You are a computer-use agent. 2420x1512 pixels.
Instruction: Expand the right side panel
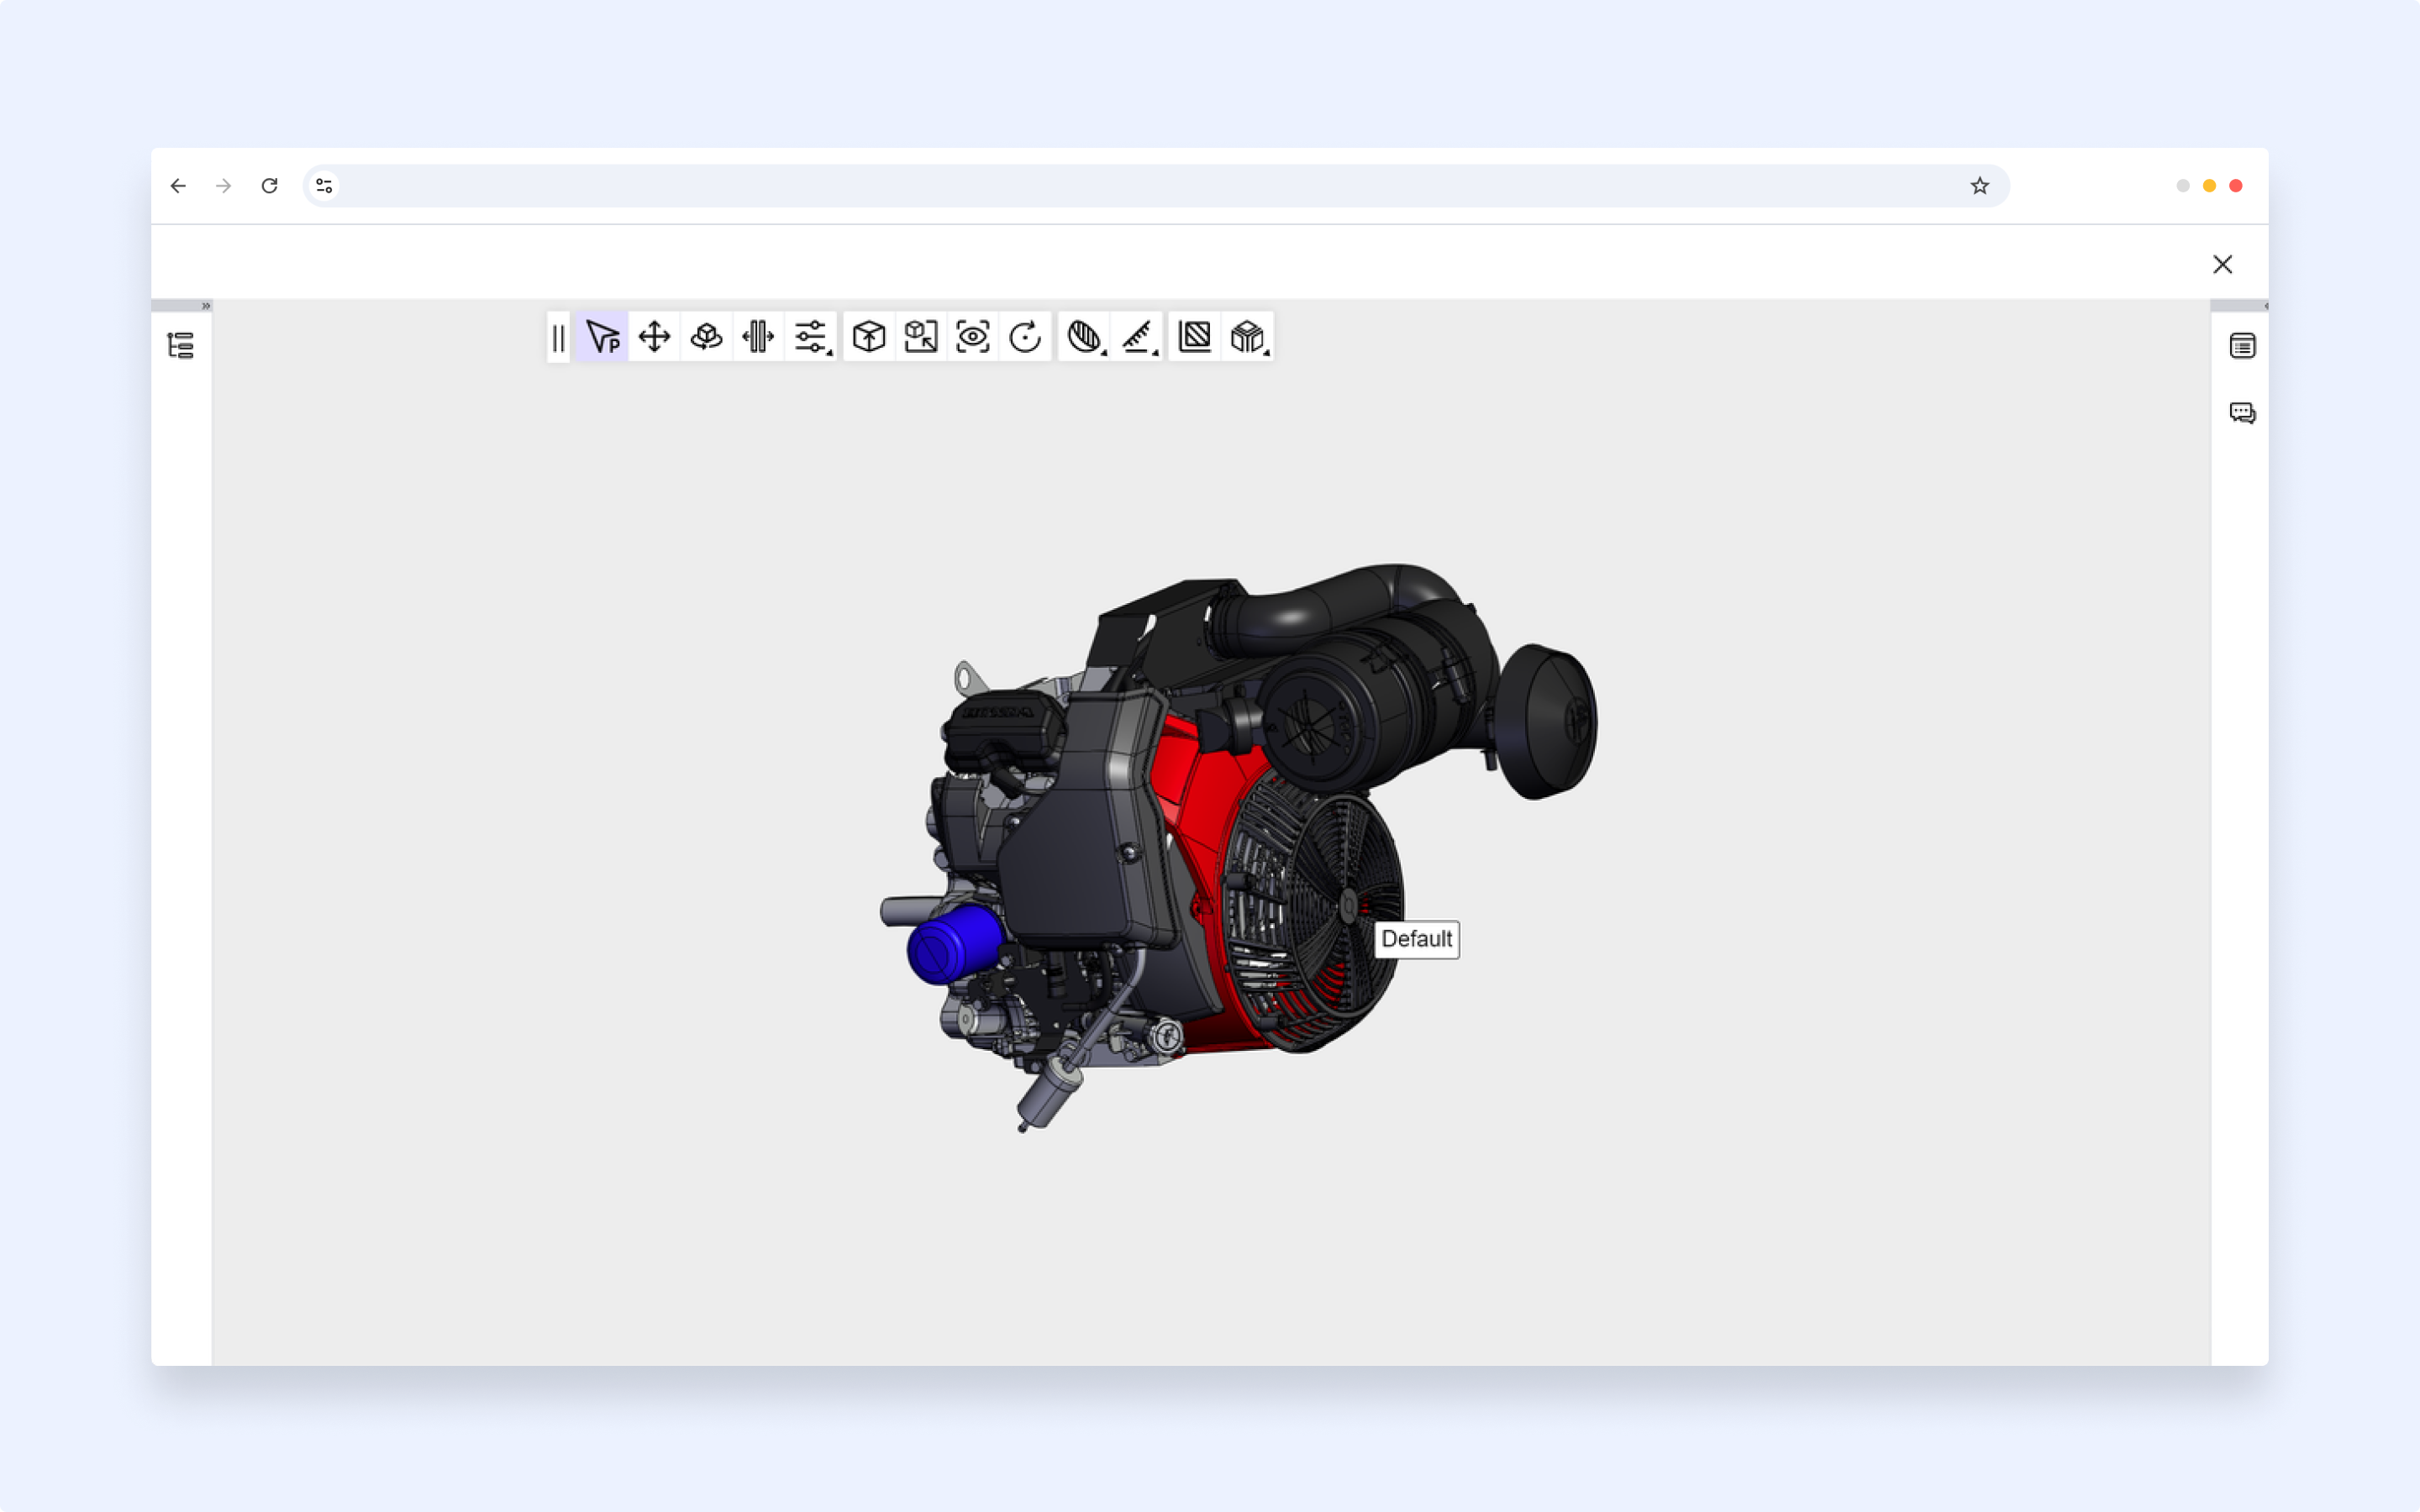click(2265, 306)
